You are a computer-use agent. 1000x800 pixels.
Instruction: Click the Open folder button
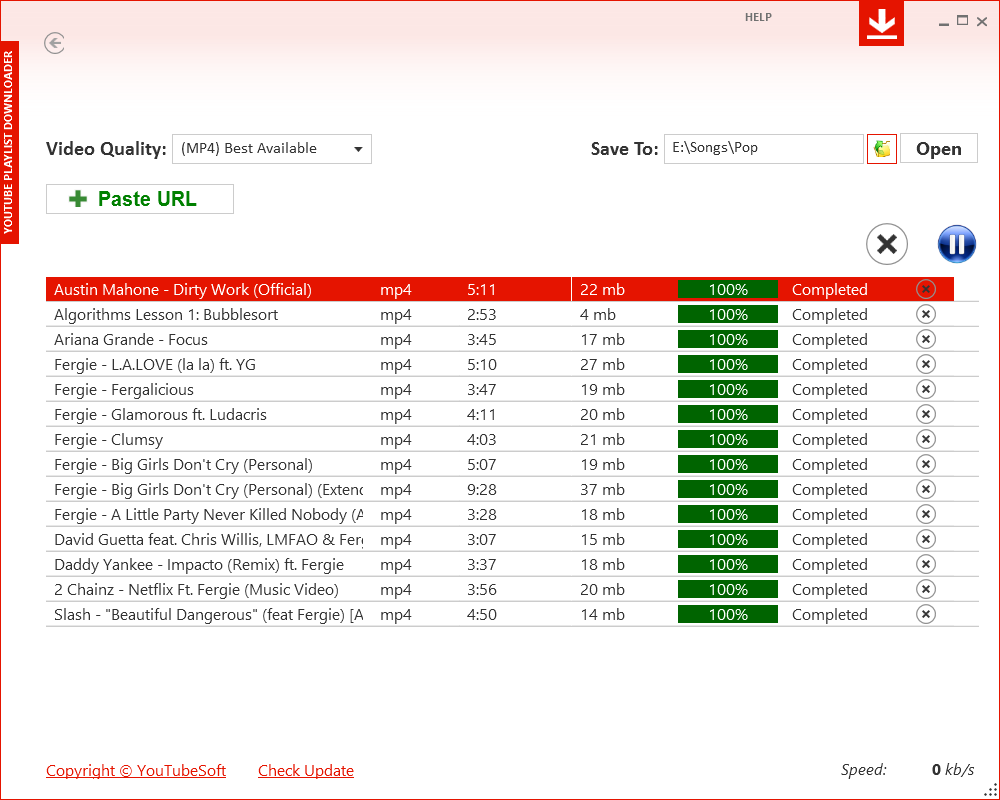(x=938, y=149)
